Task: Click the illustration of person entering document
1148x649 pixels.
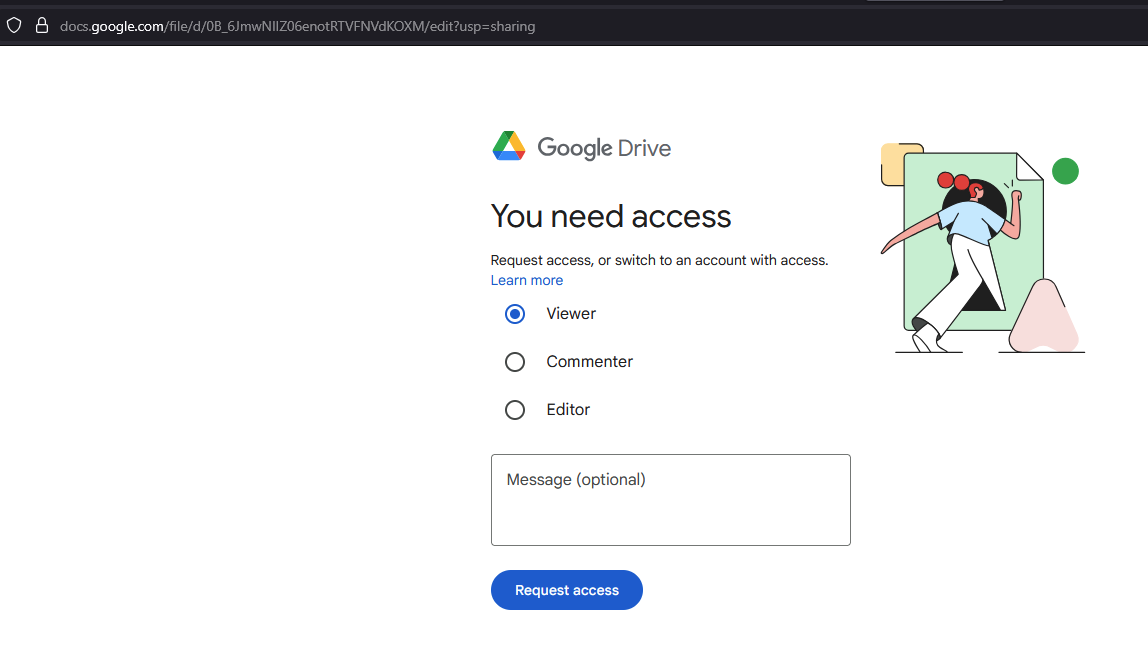Action: (x=983, y=248)
